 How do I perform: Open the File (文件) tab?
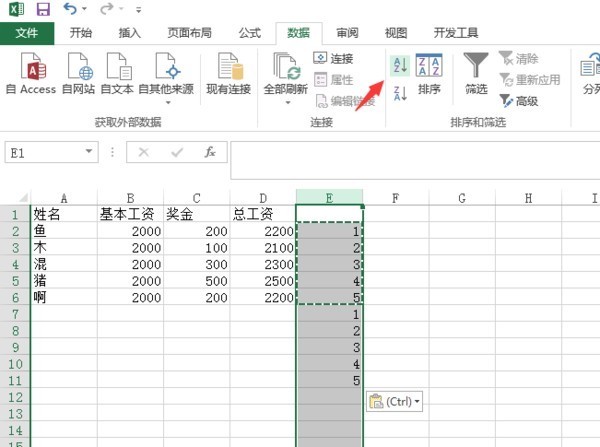coord(27,33)
